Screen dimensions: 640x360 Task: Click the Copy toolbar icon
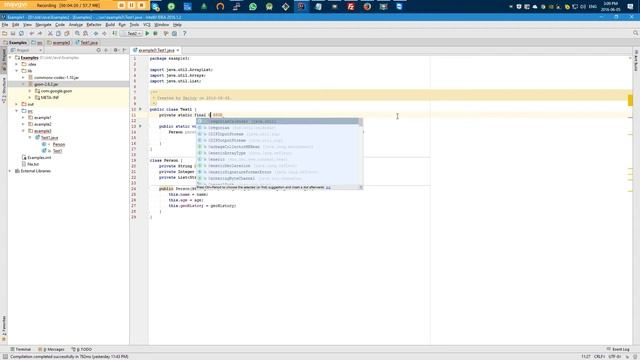58,33
